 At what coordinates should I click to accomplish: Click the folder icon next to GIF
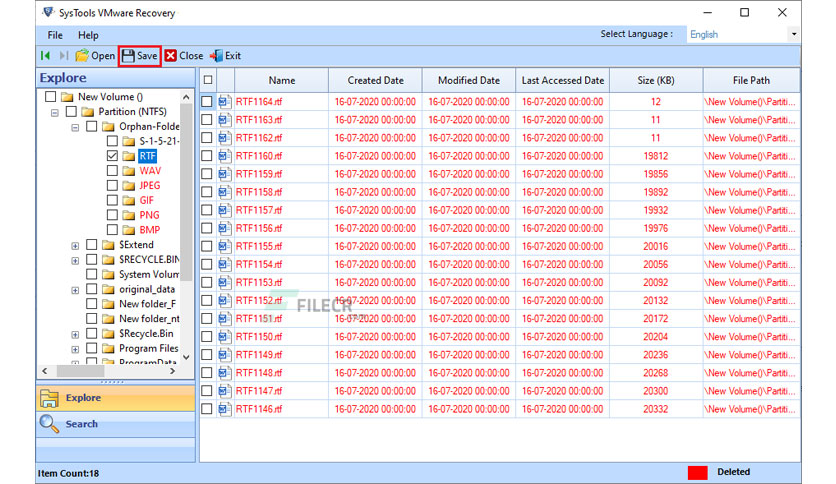(128, 200)
